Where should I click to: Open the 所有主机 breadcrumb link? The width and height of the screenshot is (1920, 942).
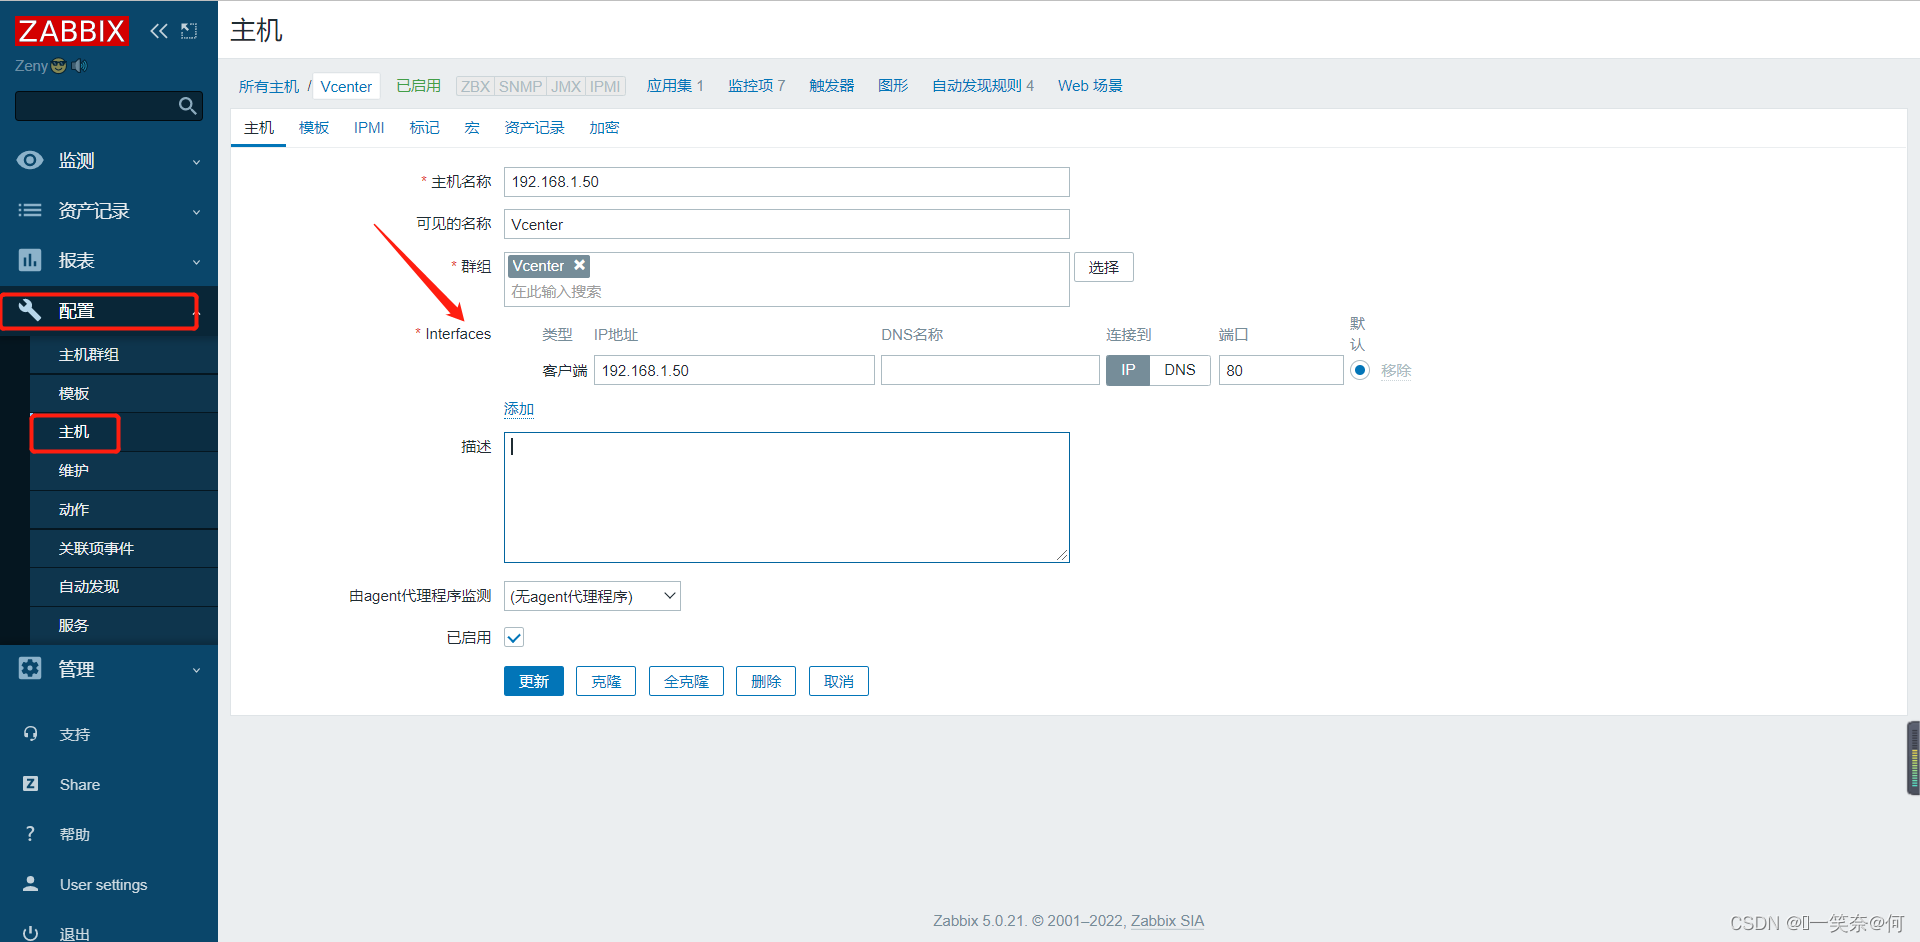269,86
